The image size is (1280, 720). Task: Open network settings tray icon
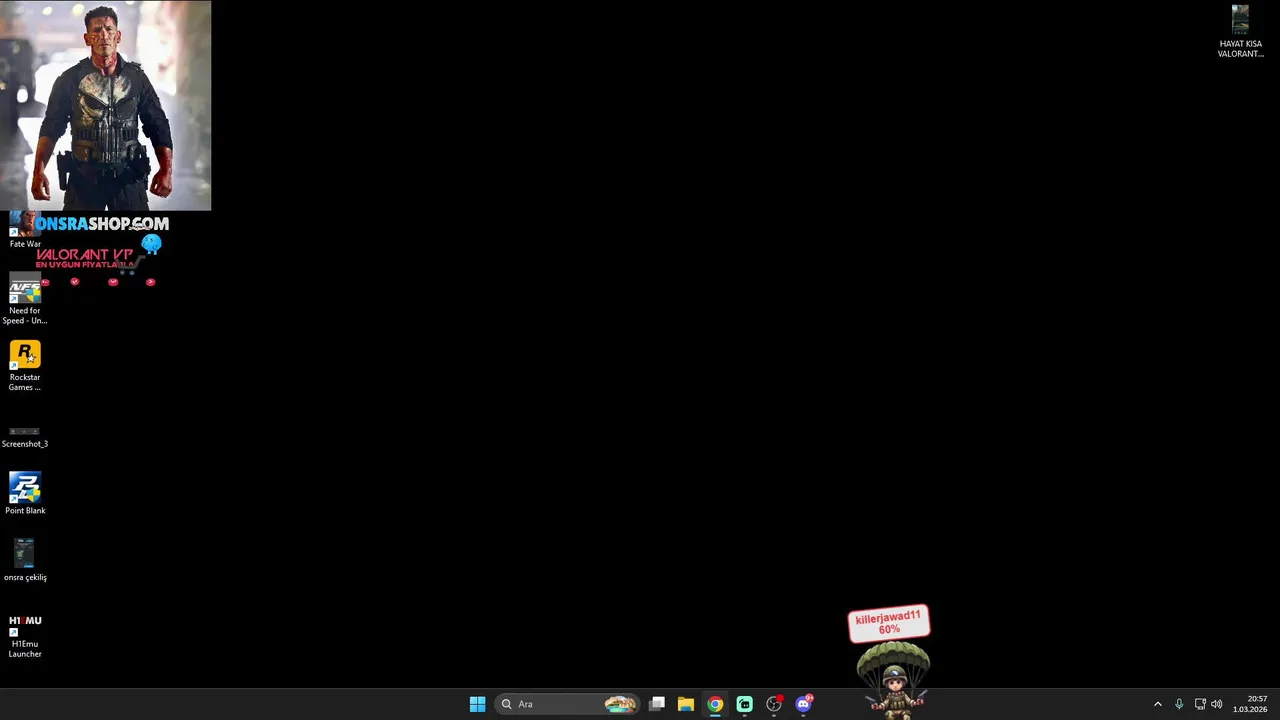[x=1200, y=704]
